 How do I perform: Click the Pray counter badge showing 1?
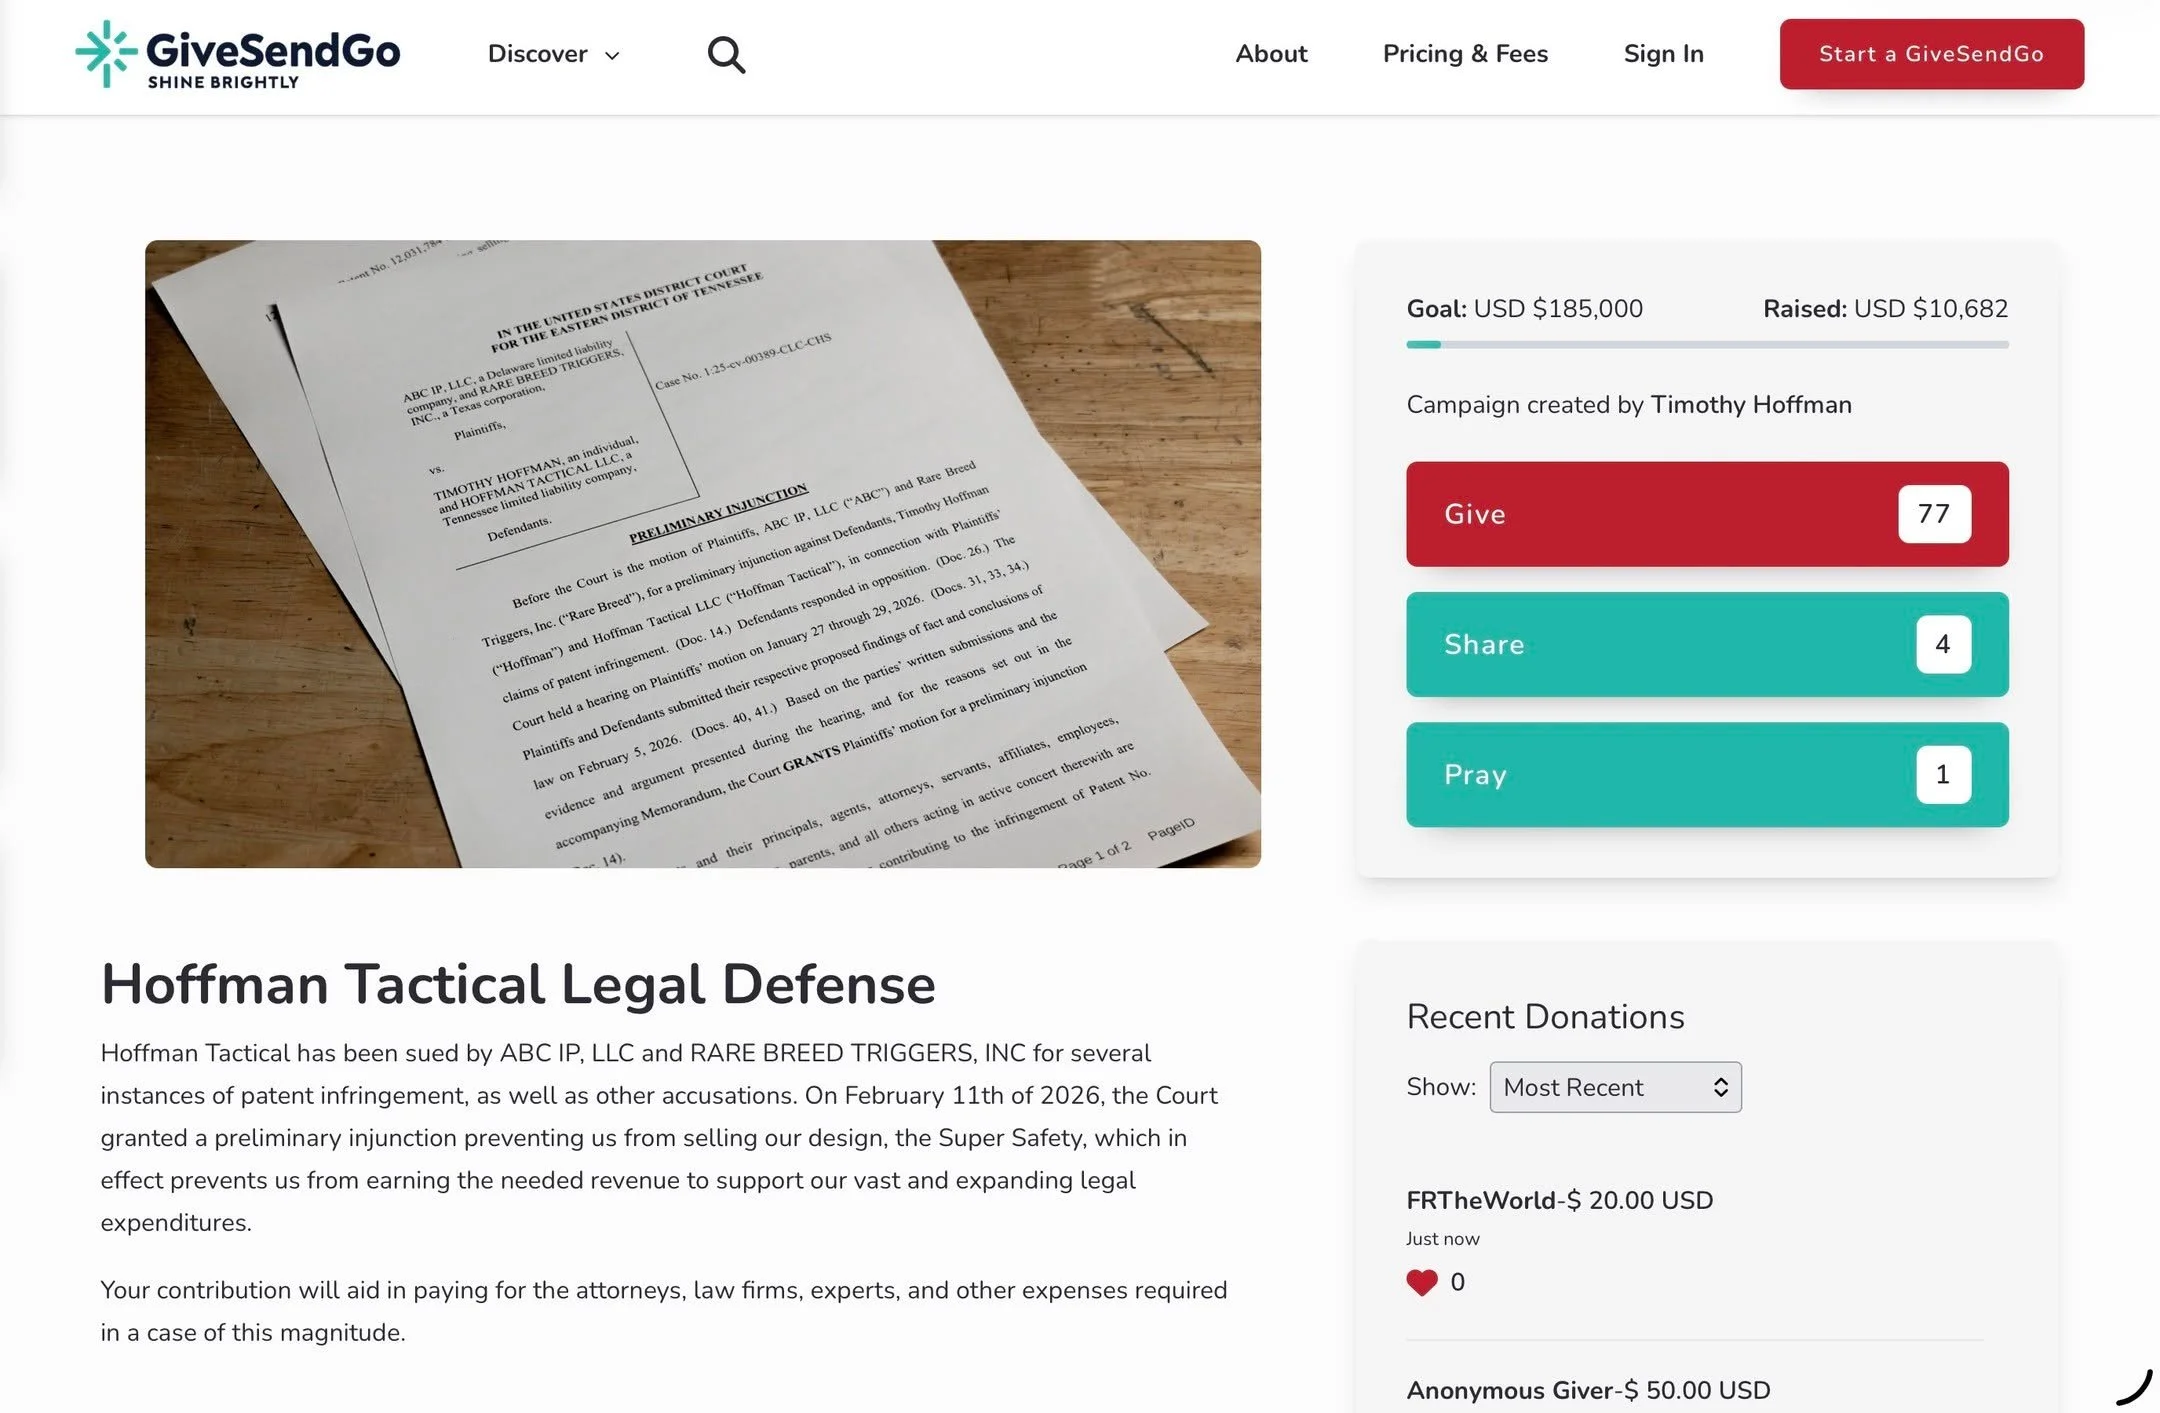1942,774
